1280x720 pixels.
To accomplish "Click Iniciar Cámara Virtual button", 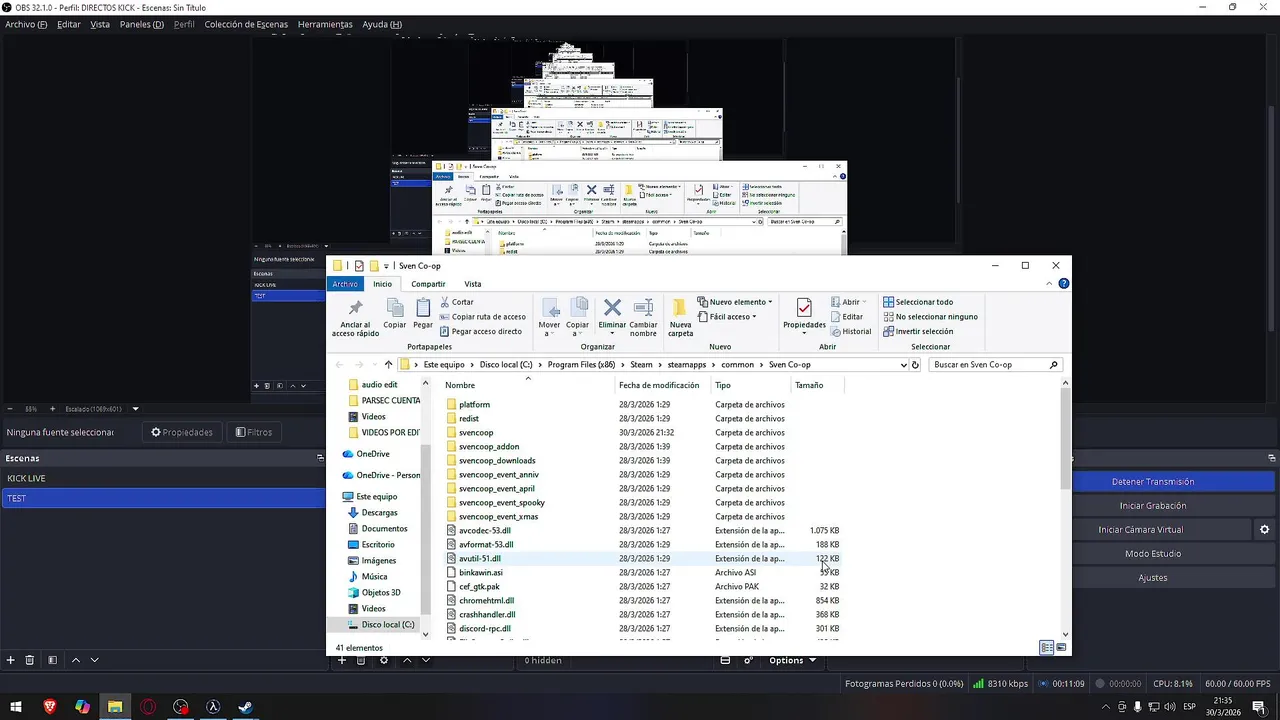I will pyautogui.click(x=1141, y=530).
